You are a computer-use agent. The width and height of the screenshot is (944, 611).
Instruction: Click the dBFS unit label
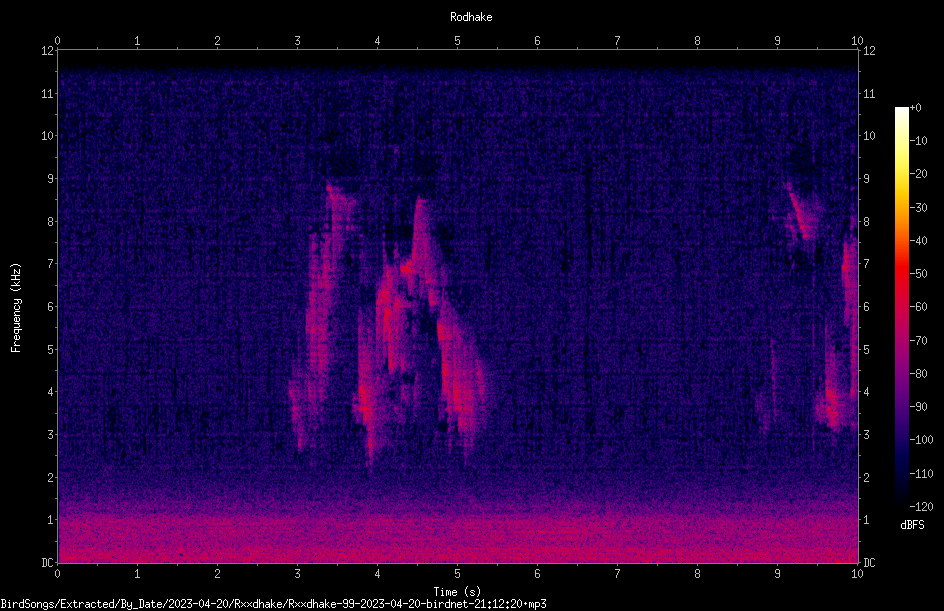pyautogui.click(x=912, y=525)
